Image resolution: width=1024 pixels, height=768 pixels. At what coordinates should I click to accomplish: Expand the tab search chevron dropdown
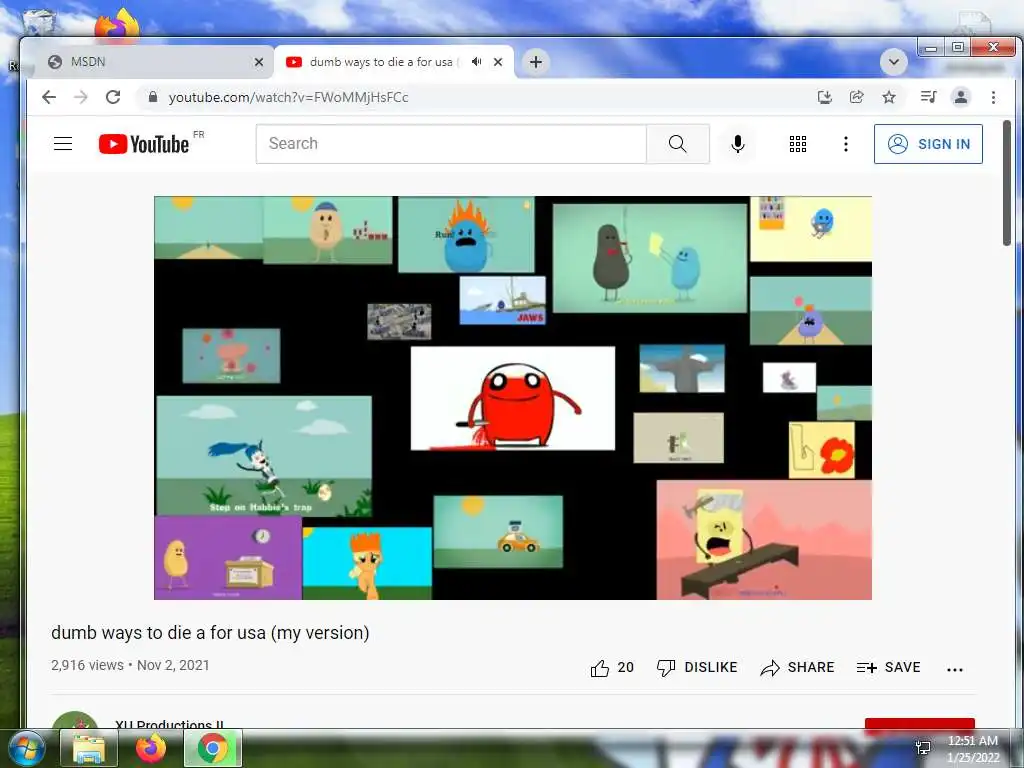click(x=893, y=62)
